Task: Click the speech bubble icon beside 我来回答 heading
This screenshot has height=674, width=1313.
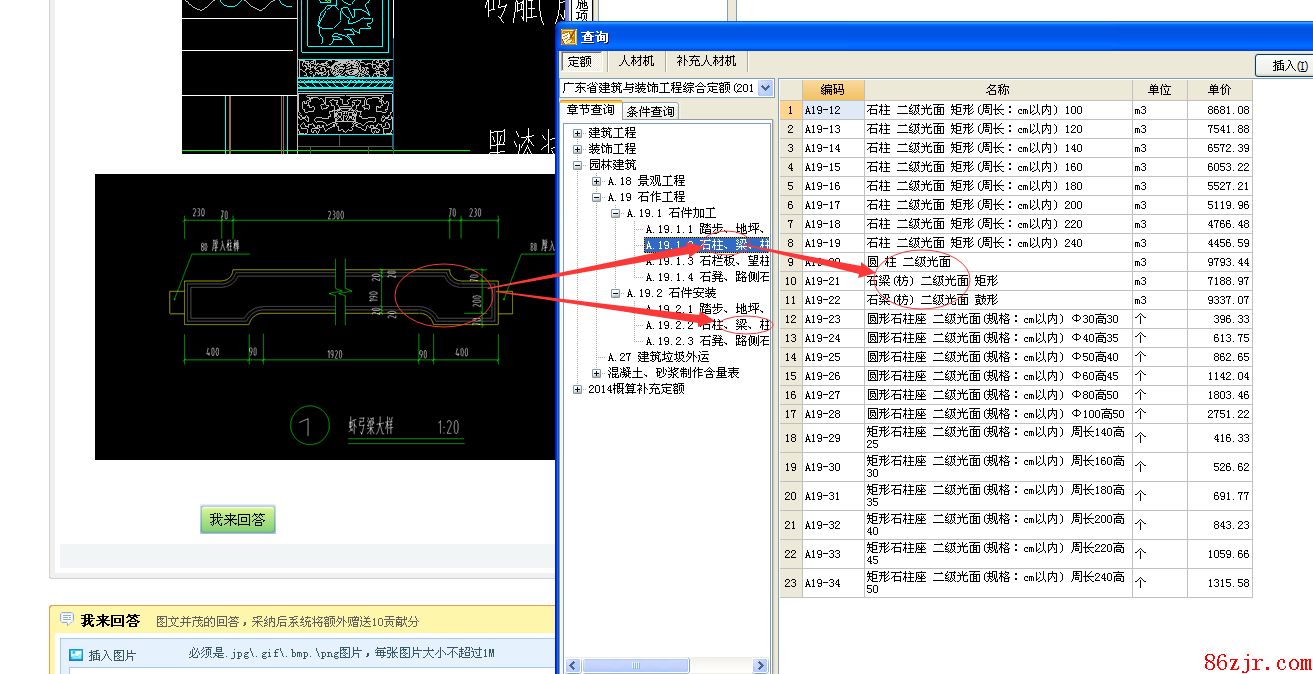Action: (x=67, y=620)
